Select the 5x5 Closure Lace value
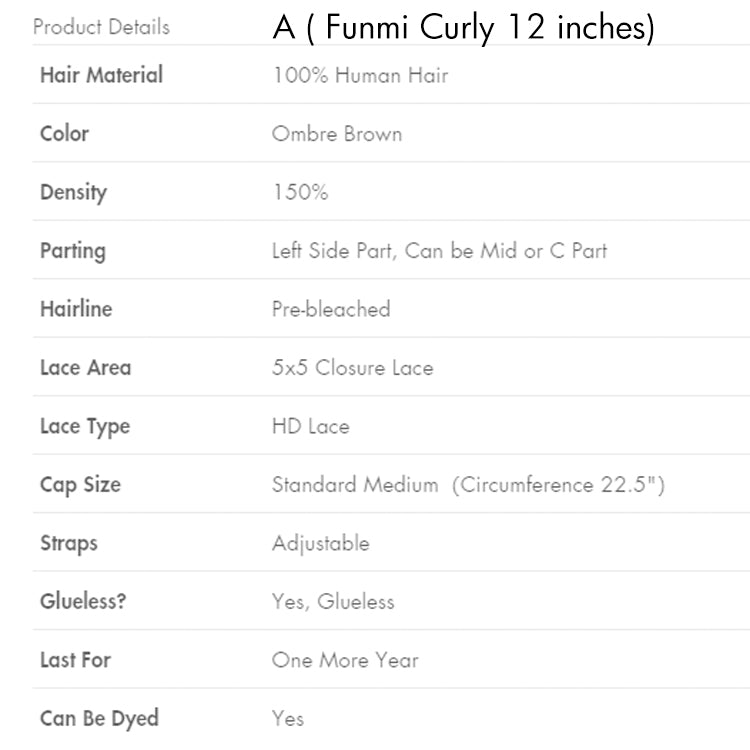 pyautogui.click(x=352, y=368)
